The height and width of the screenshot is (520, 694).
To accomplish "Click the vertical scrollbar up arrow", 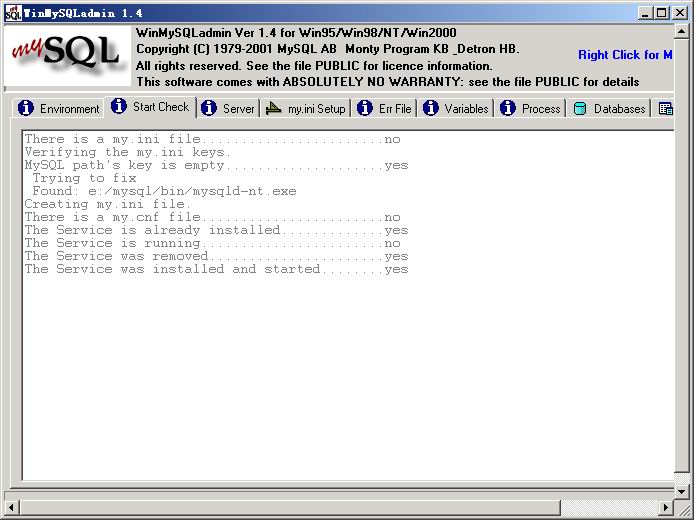I will pyautogui.click(x=682, y=31).
